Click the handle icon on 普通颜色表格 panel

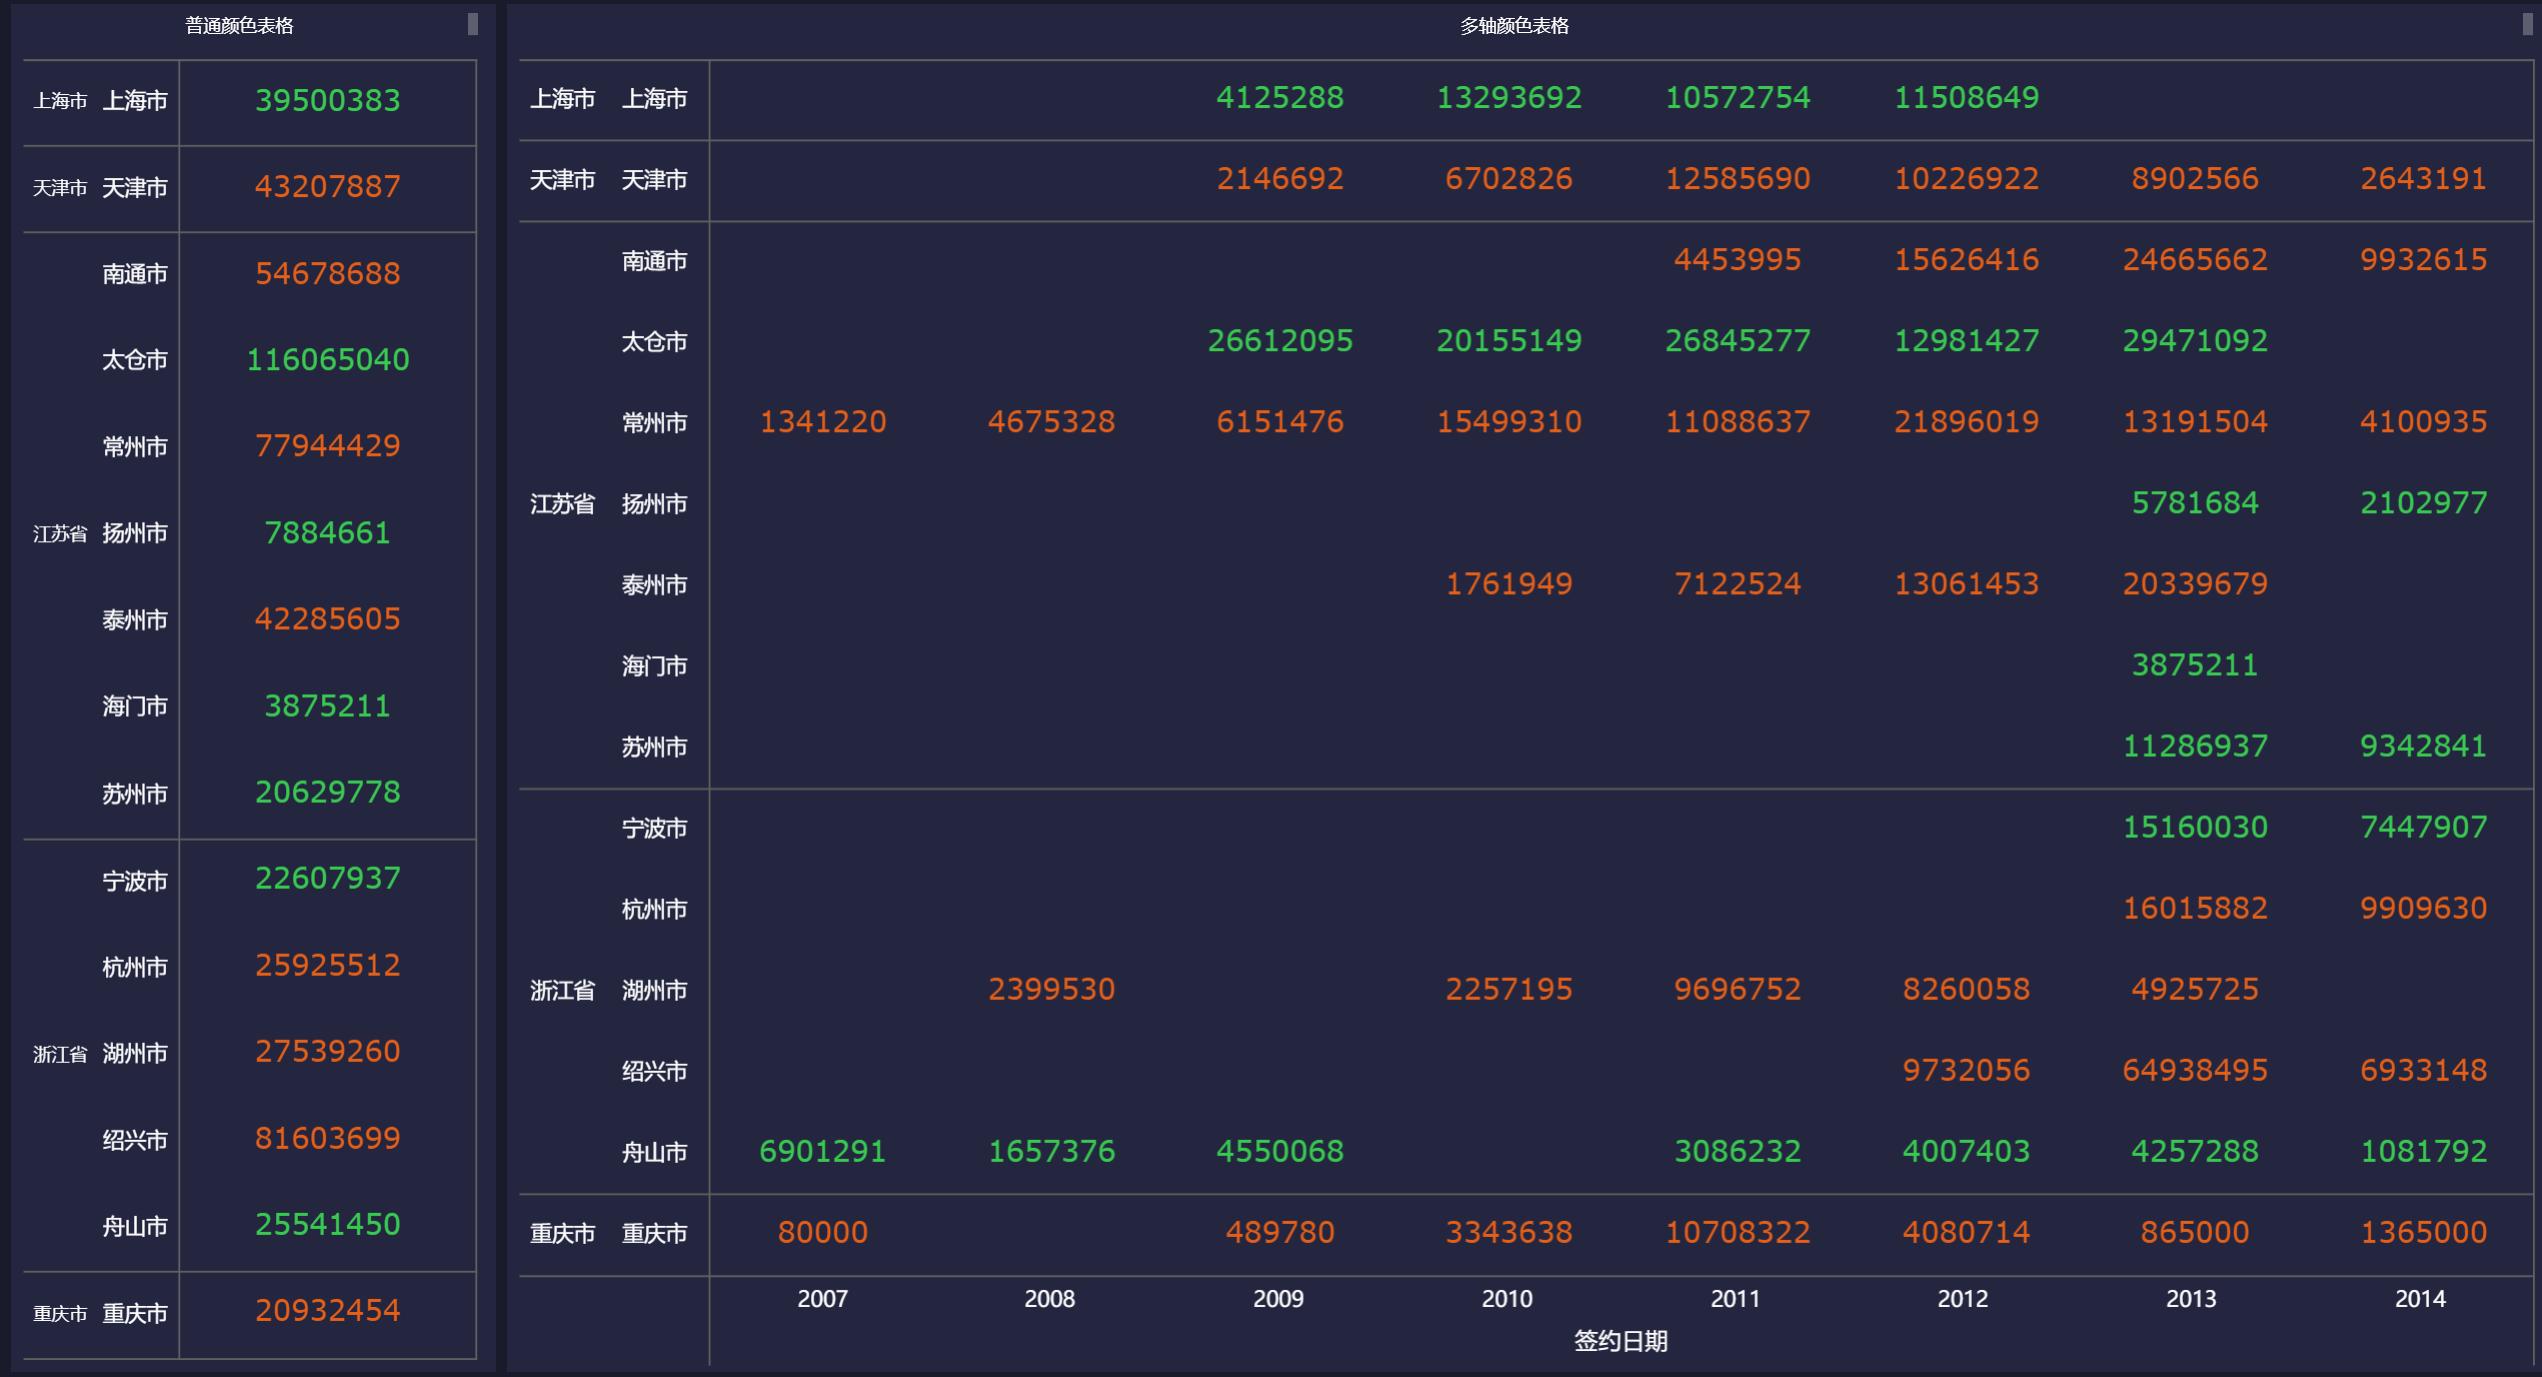473,24
